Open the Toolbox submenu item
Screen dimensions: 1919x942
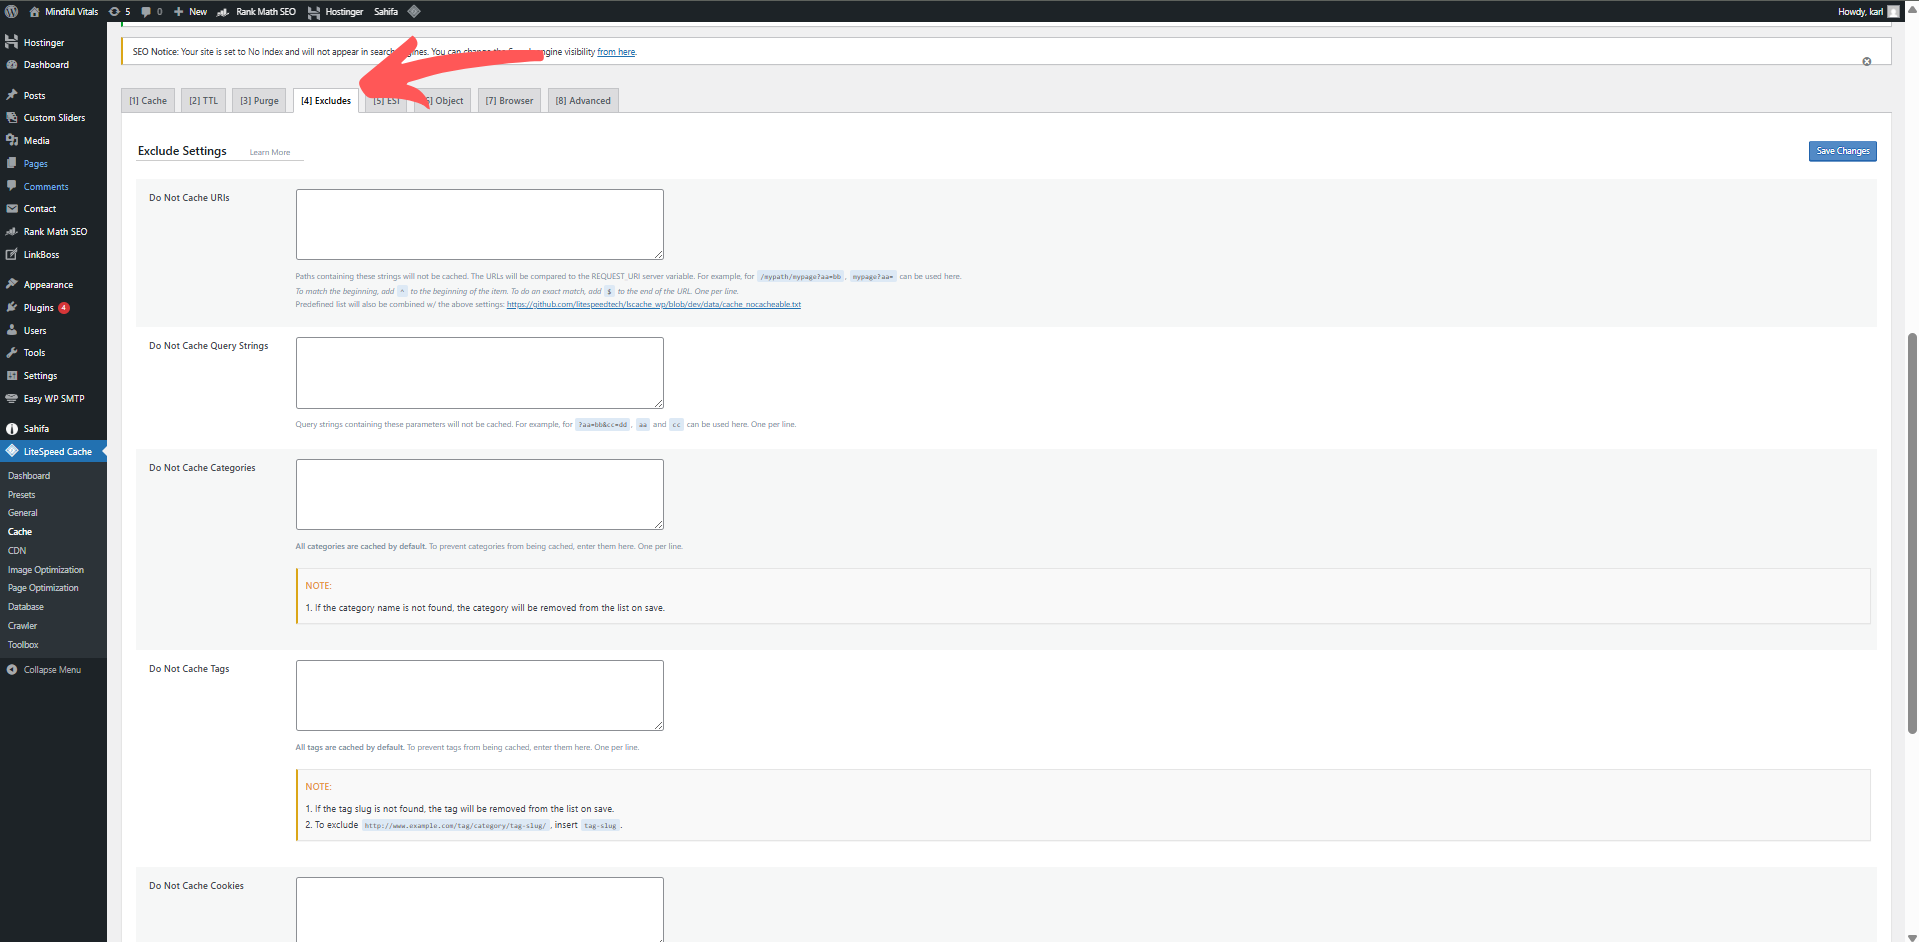(x=23, y=645)
